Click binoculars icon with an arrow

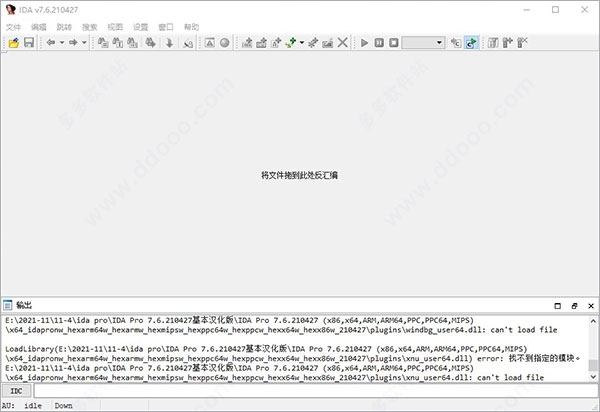150,42
